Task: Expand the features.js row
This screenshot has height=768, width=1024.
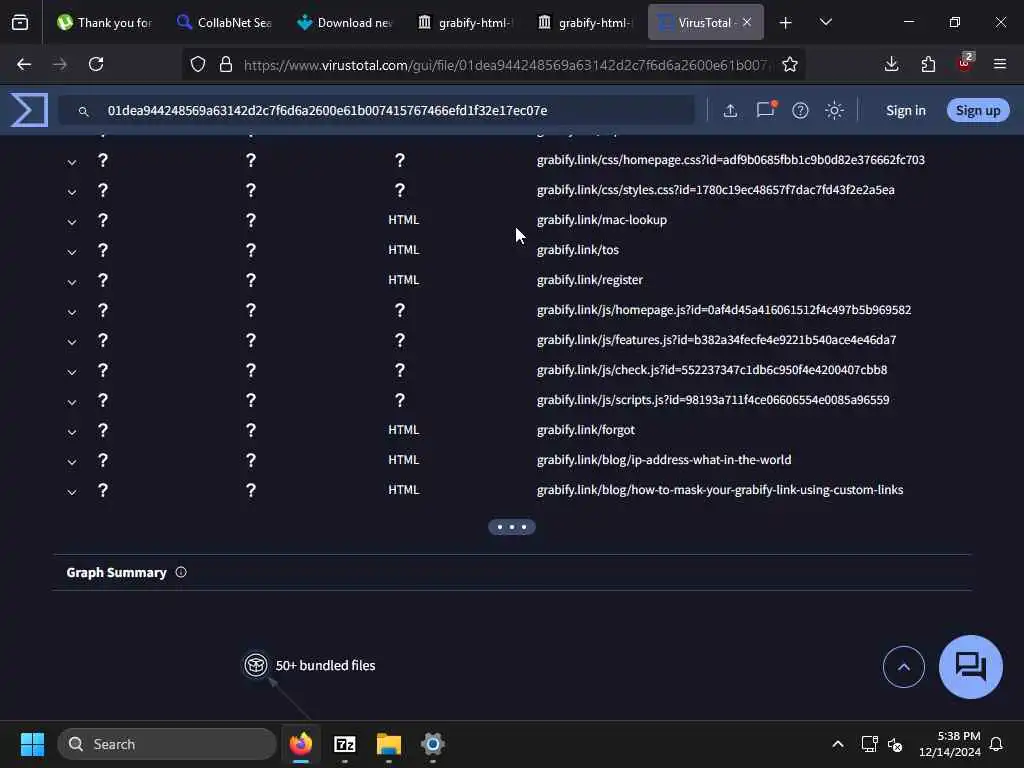Action: tap(72, 342)
